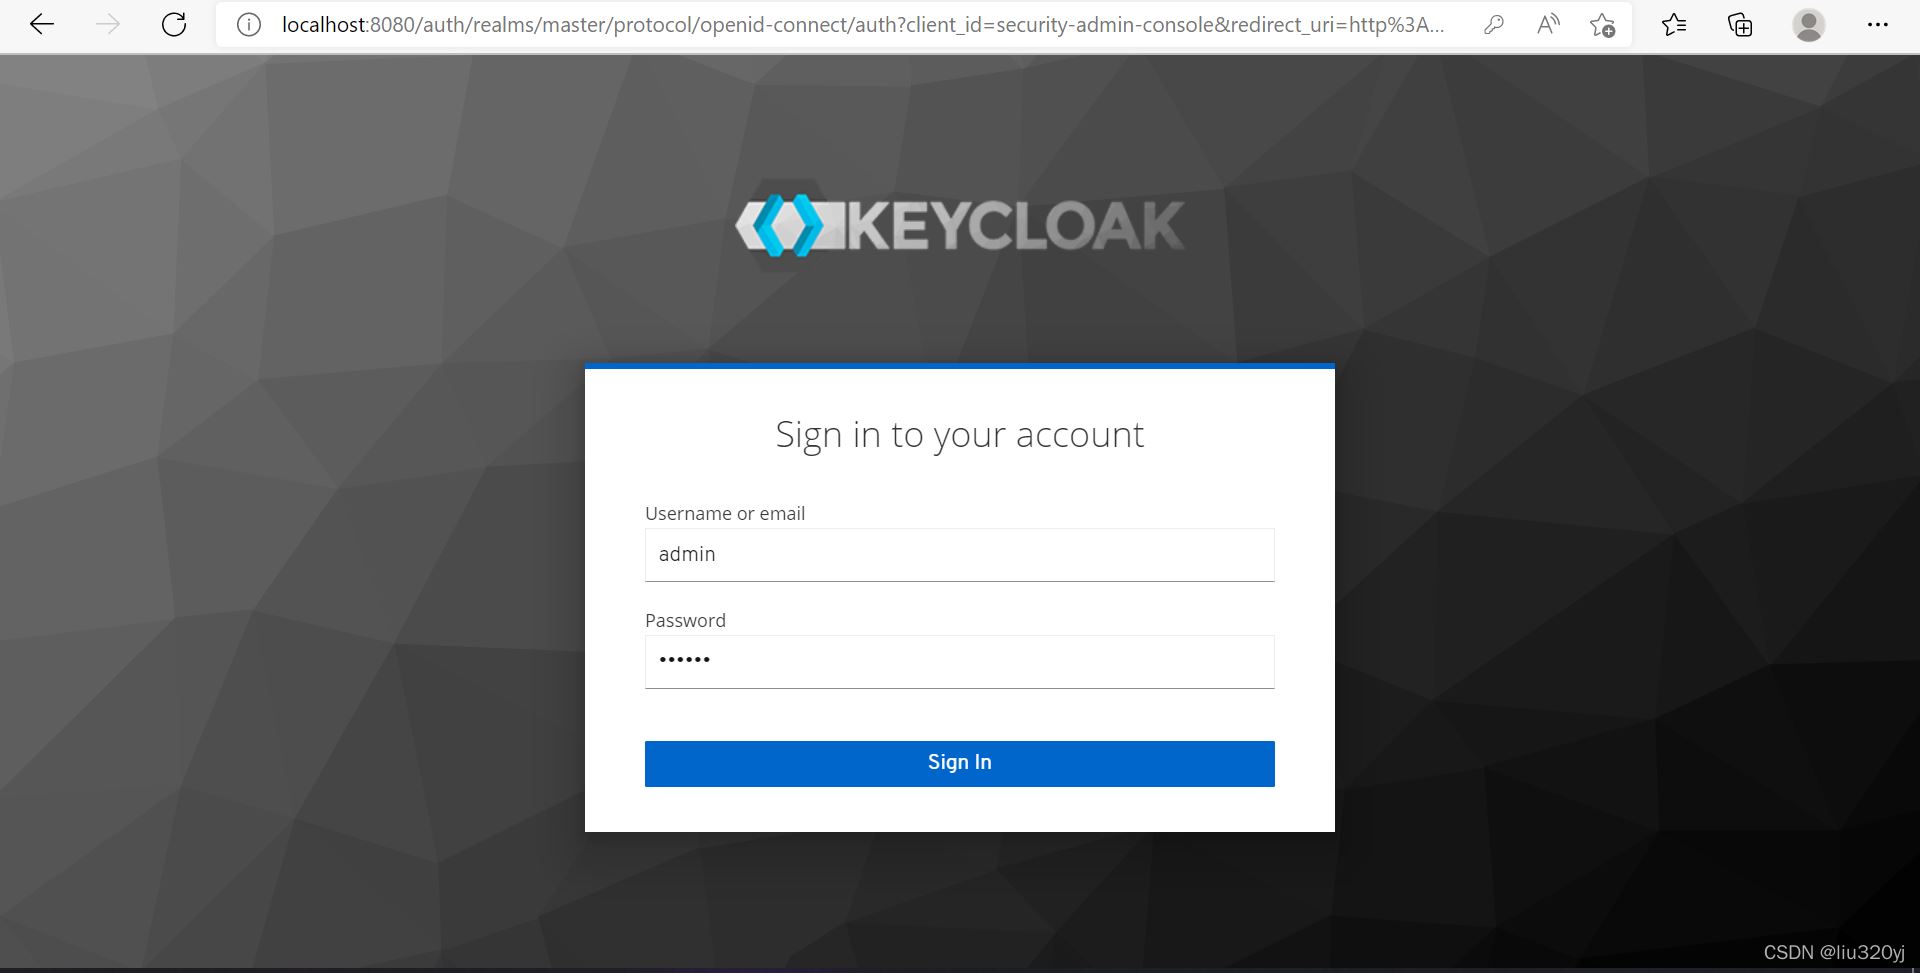Click the Keycloak logo
The image size is (1920, 973).
click(x=960, y=224)
